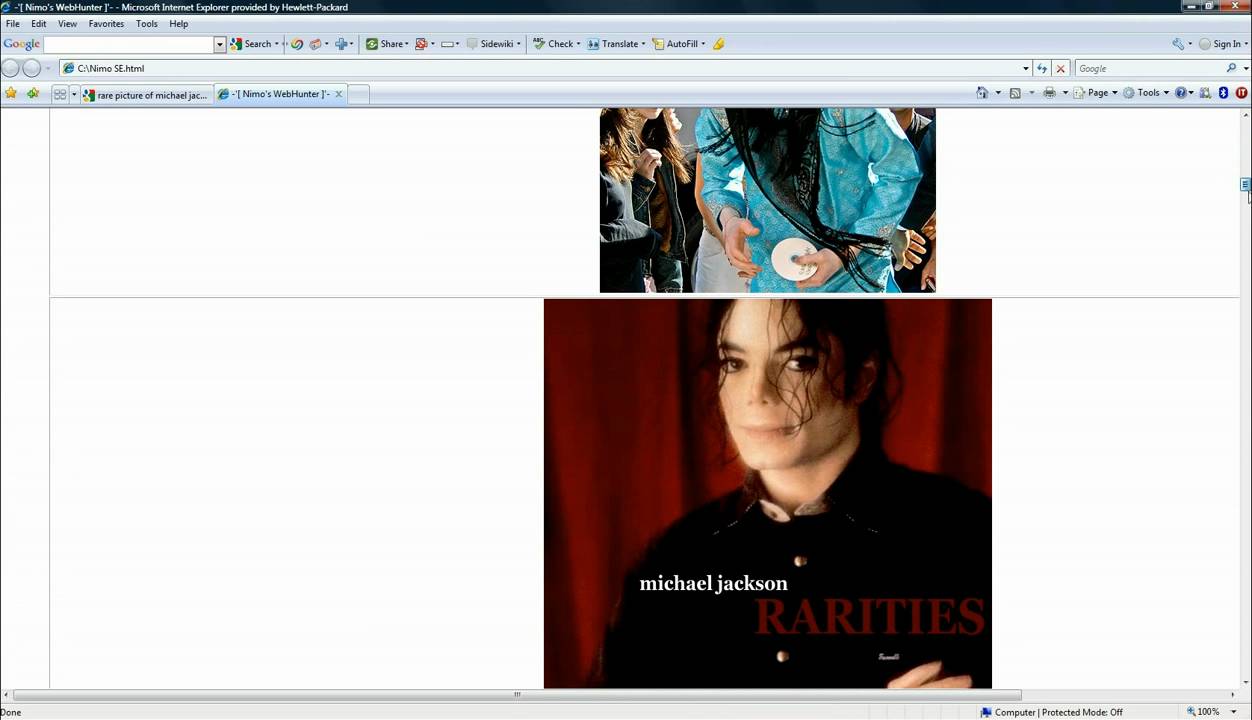Click the Google Toolbar Search button
Viewport: 1252px width, 720px height.
pyautogui.click(x=251, y=44)
